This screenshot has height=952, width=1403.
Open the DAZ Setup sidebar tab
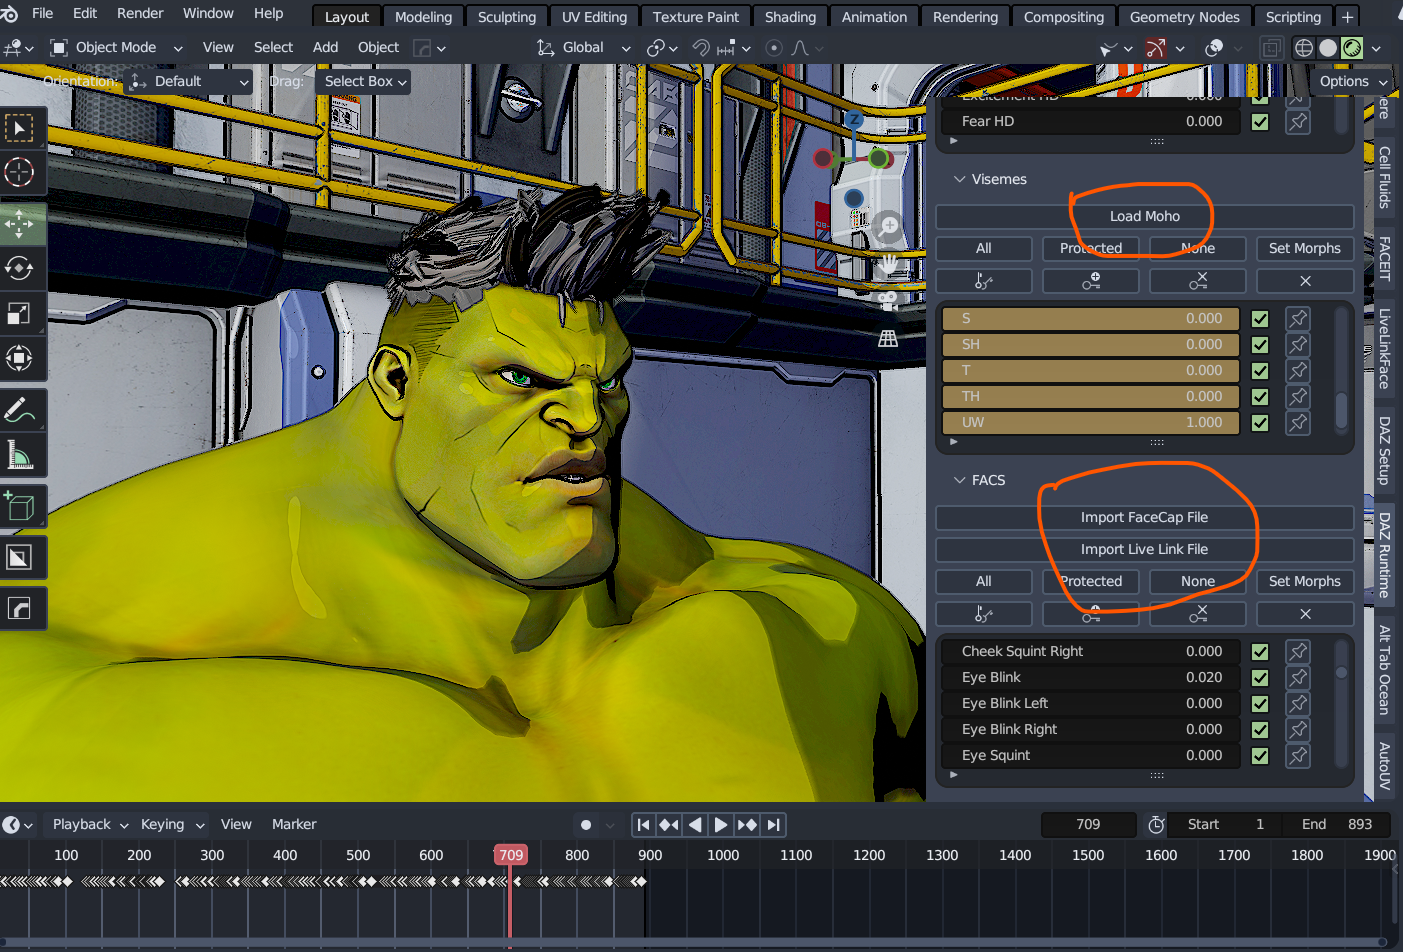point(1384,450)
